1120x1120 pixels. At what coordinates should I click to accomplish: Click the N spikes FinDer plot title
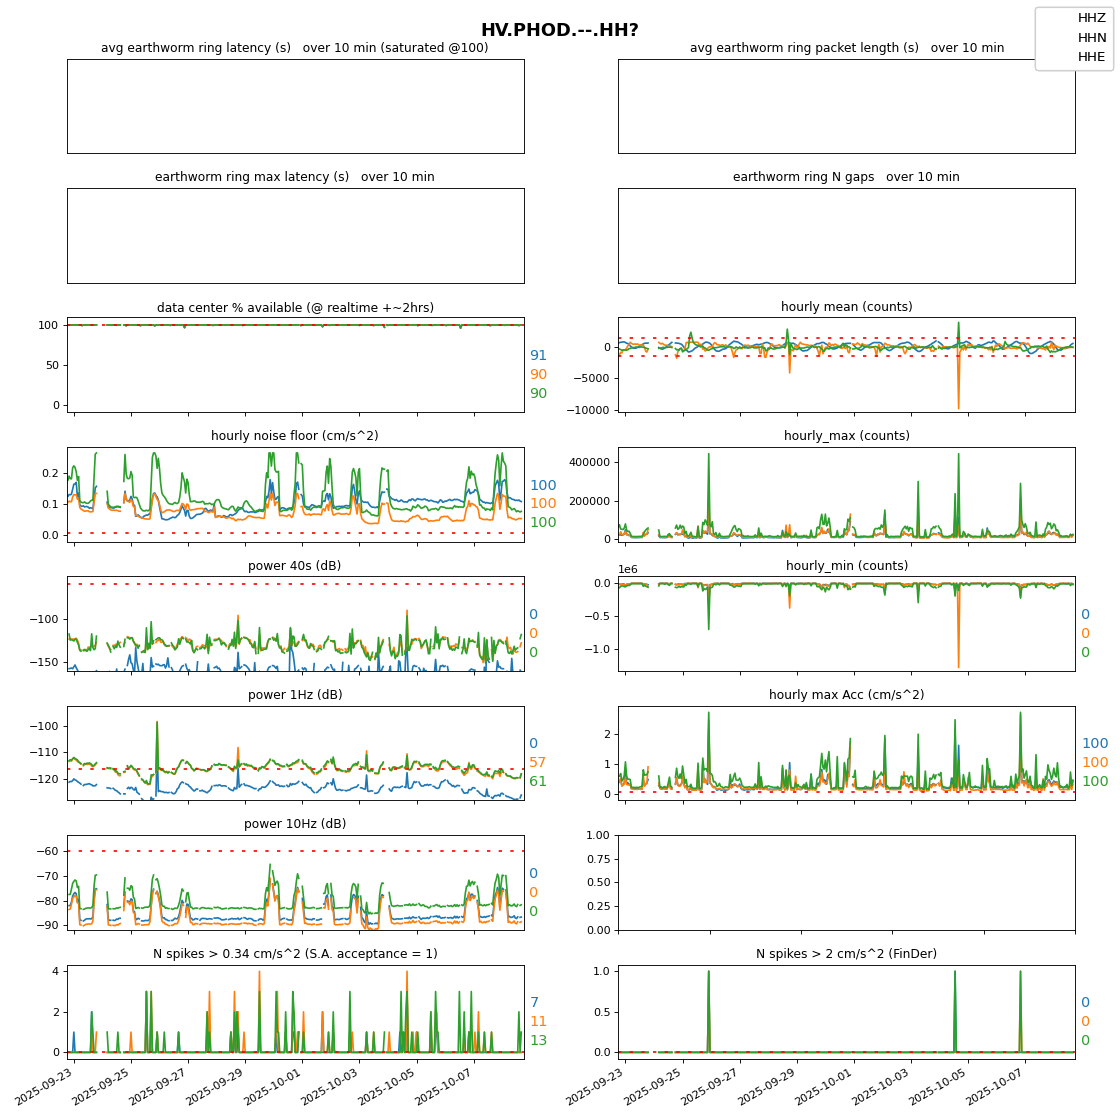coord(846,954)
